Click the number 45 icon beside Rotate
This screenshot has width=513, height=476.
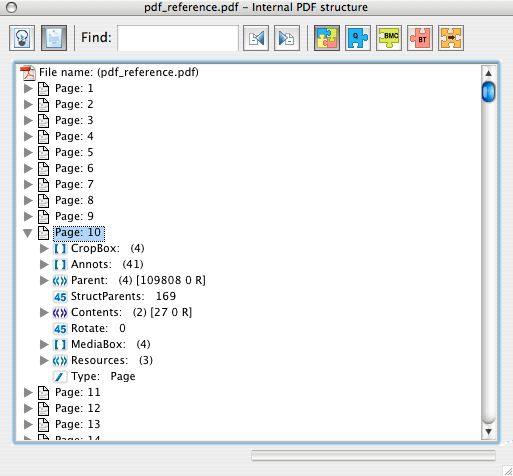[60, 329]
